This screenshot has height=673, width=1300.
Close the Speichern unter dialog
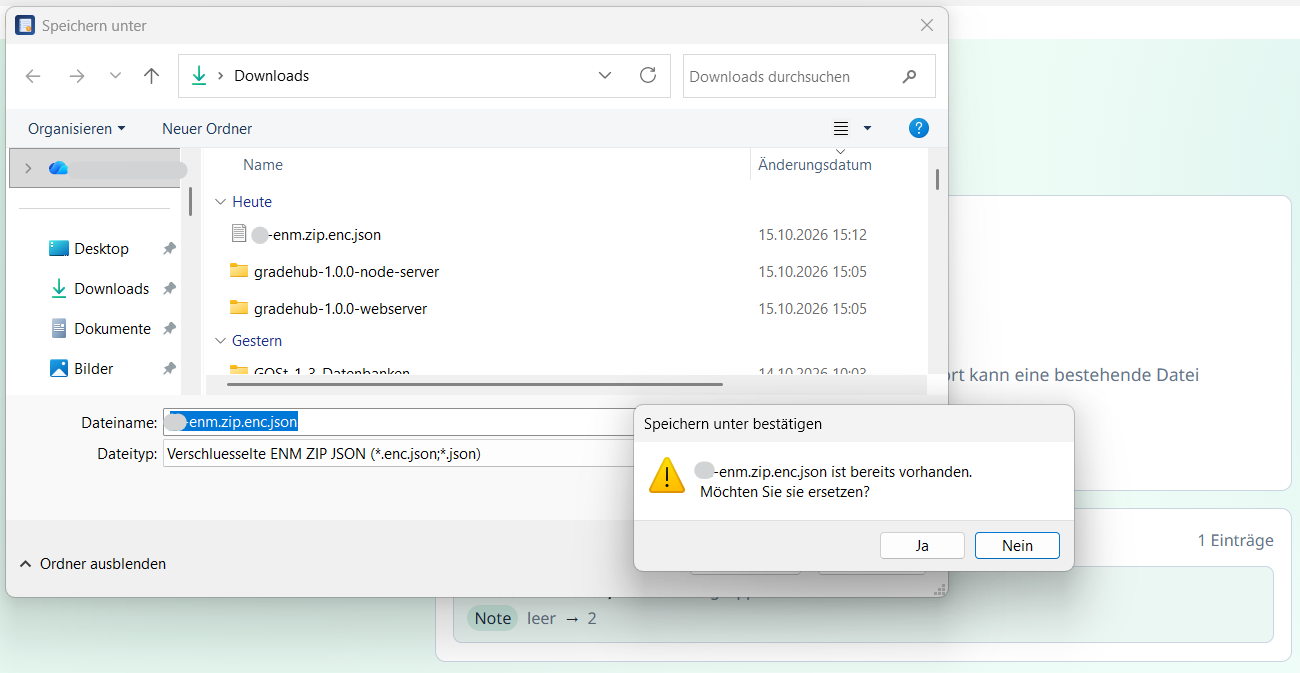point(927,26)
